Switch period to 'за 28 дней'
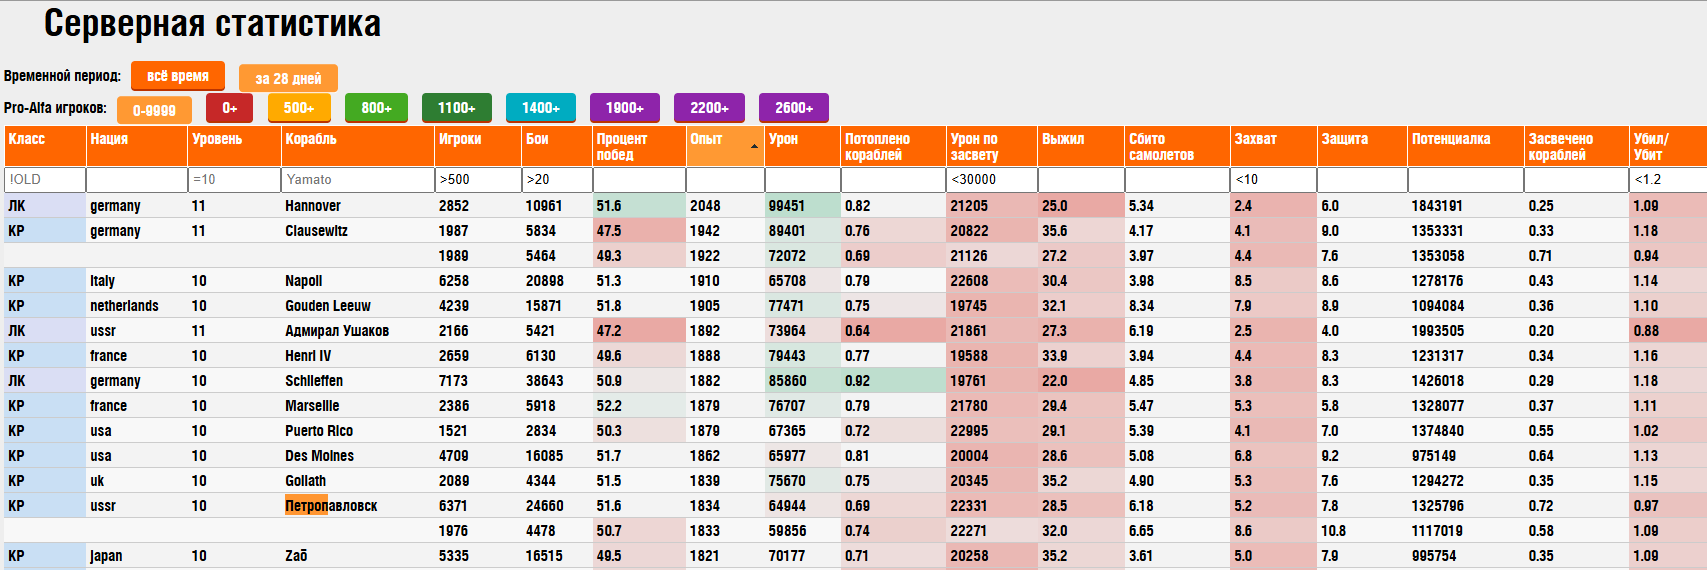Screen dimensions: 1707x570 coord(288,78)
